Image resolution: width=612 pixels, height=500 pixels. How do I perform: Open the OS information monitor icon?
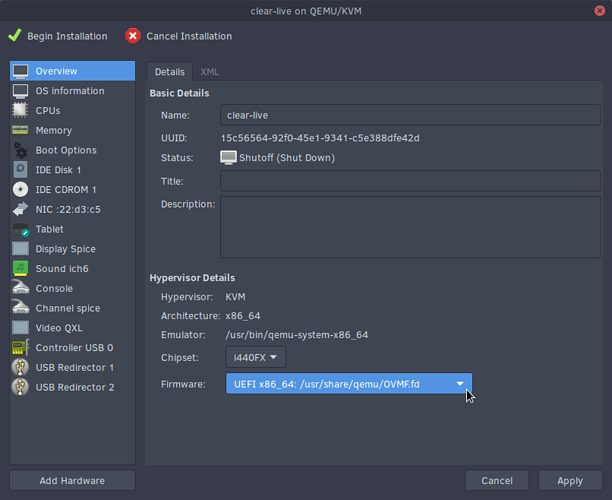point(20,91)
